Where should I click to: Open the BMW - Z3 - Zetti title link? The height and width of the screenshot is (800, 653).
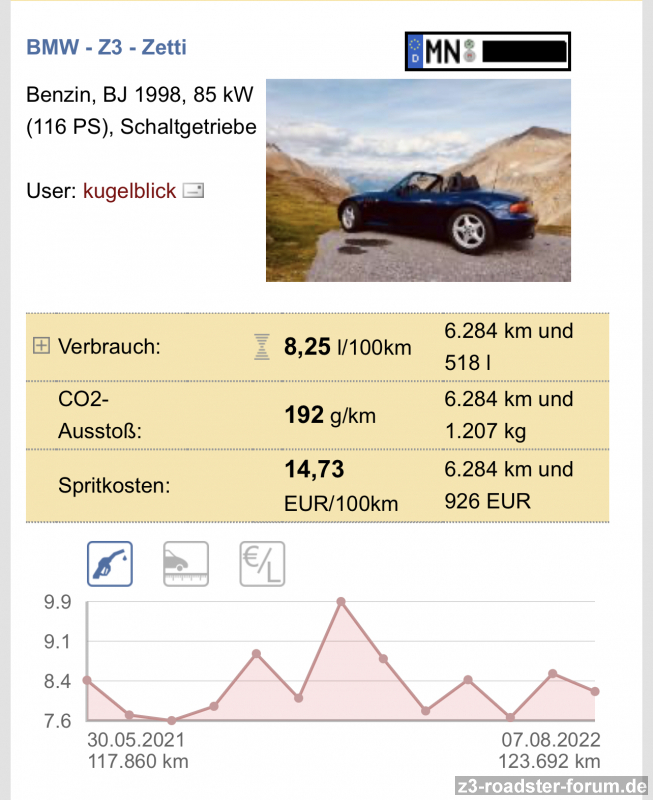[x=106, y=47]
